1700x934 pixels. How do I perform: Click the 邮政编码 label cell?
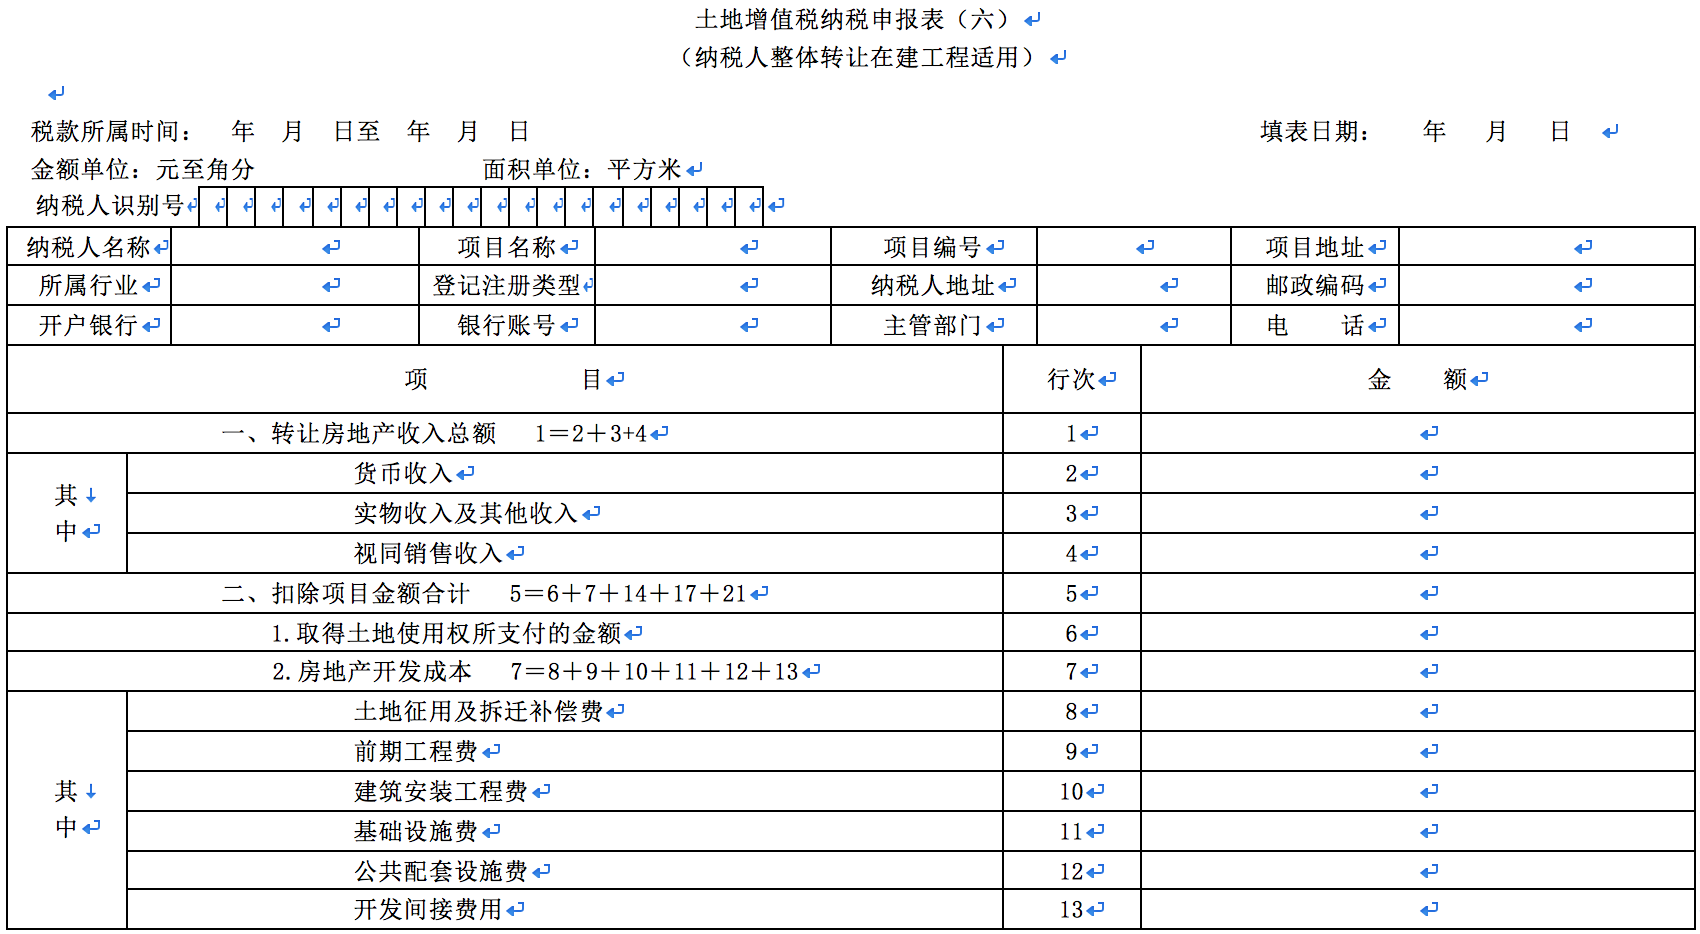(x=1315, y=285)
